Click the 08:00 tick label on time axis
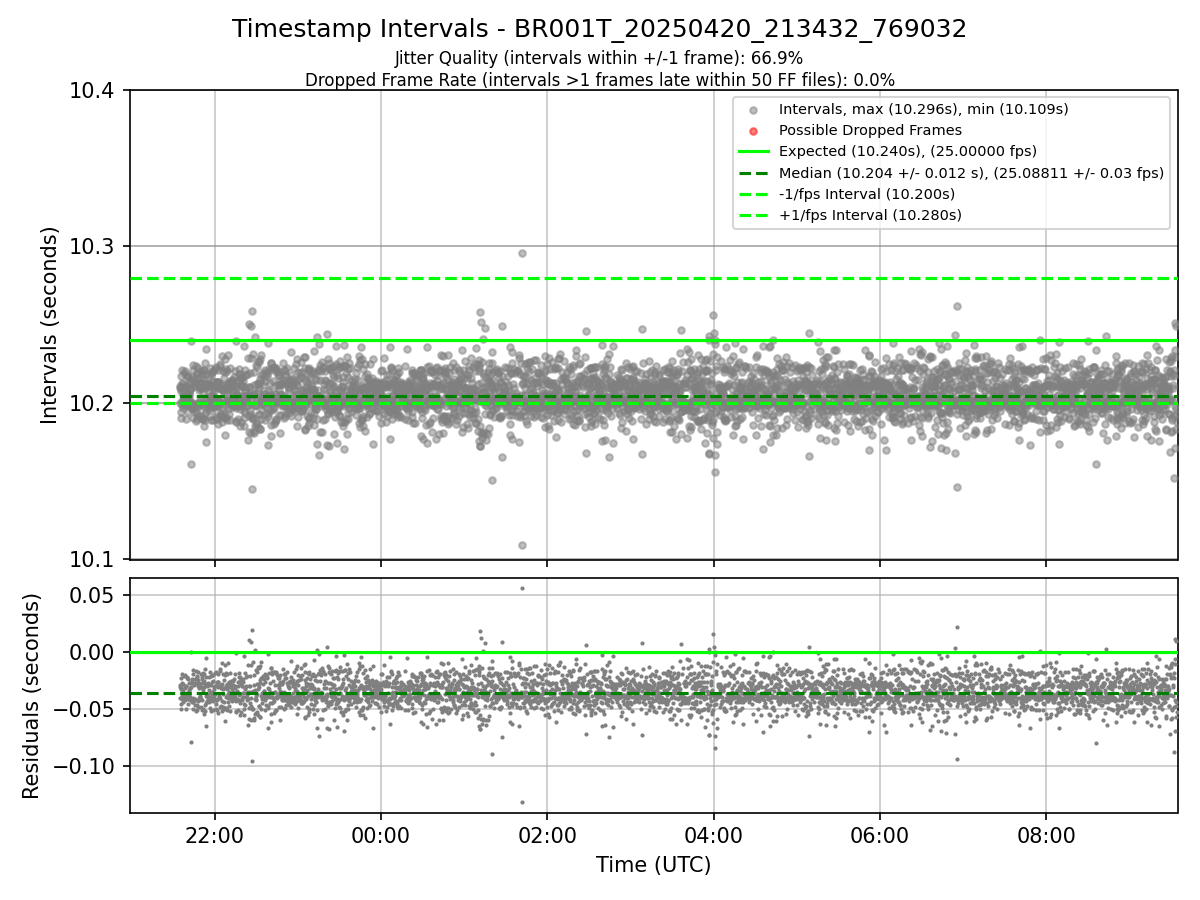This screenshot has height=900, width=1200. click(1045, 836)
